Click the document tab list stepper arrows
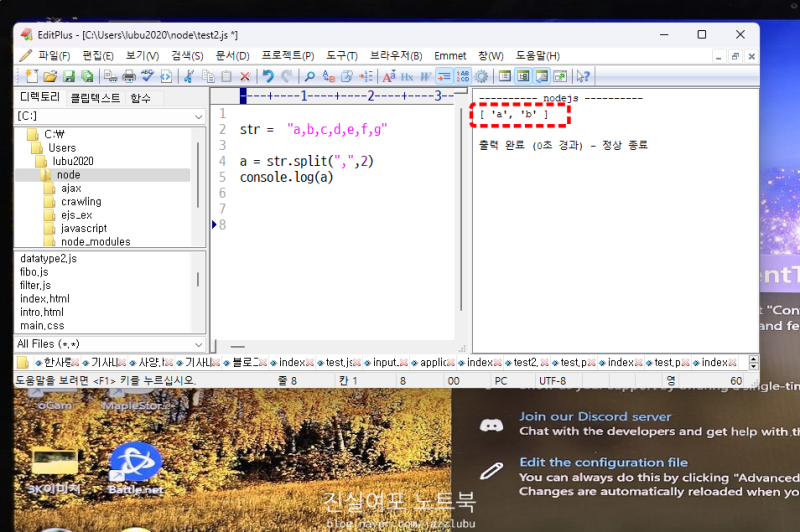 pyautogui.click(x=754, y=363)
